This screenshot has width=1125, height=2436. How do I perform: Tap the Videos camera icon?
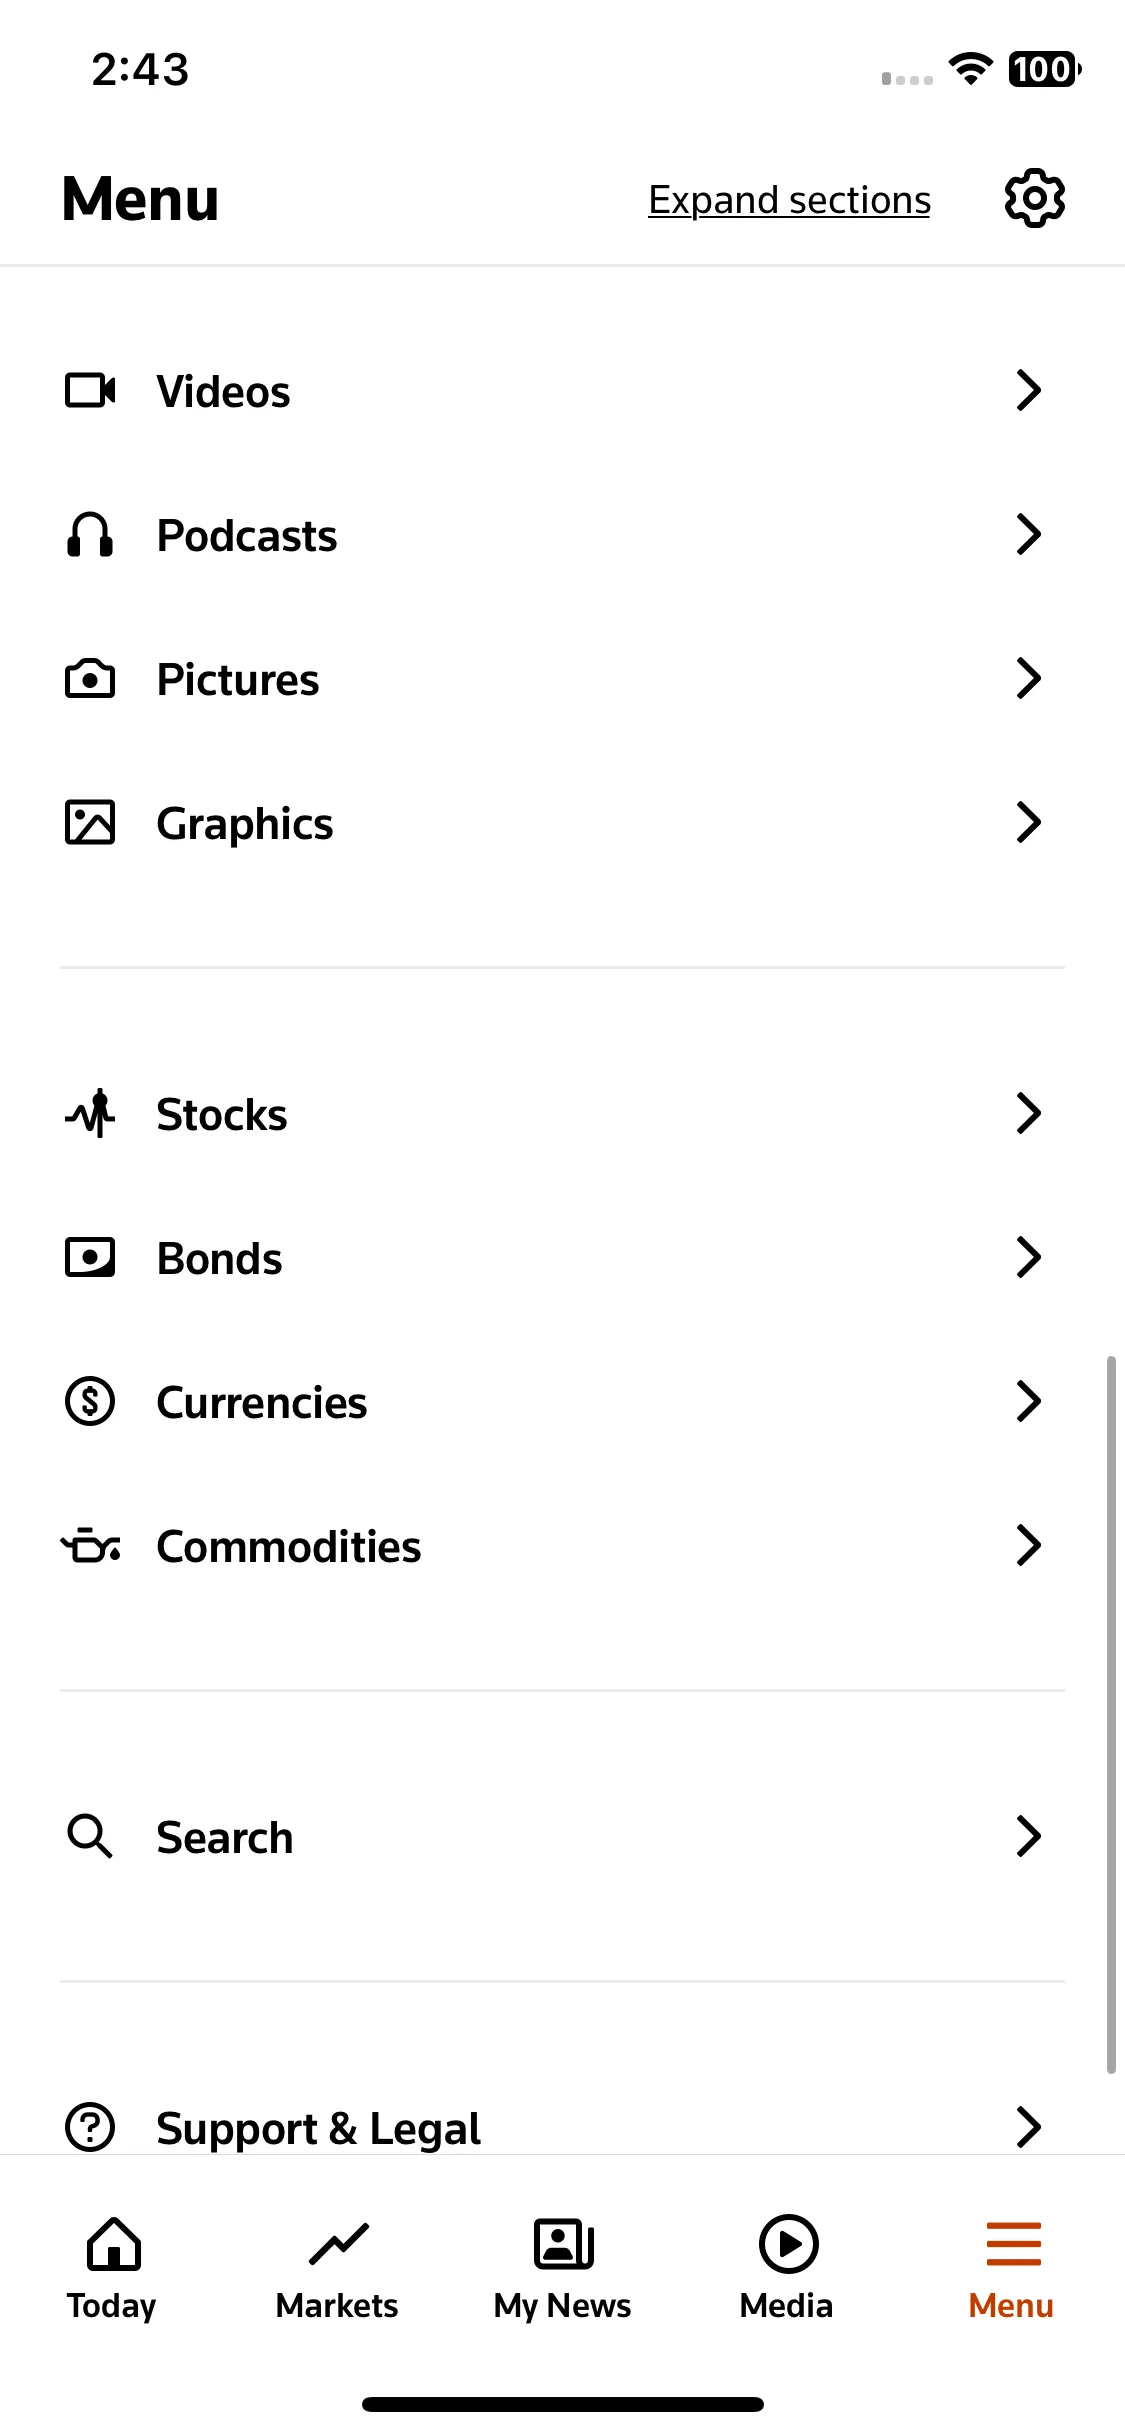pos(90,391)
